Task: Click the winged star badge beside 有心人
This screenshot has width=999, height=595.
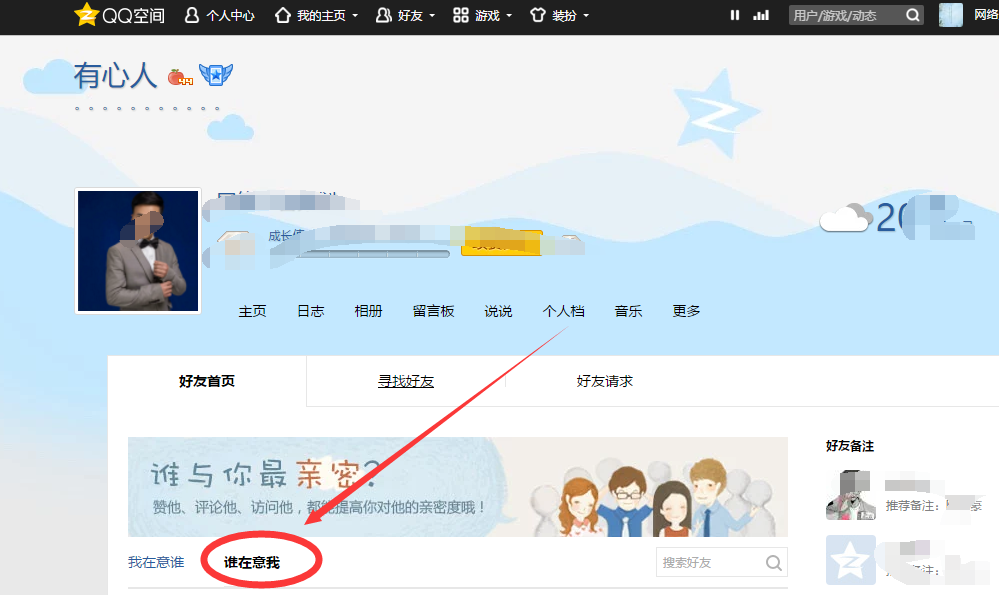Action: coord(215,75)
